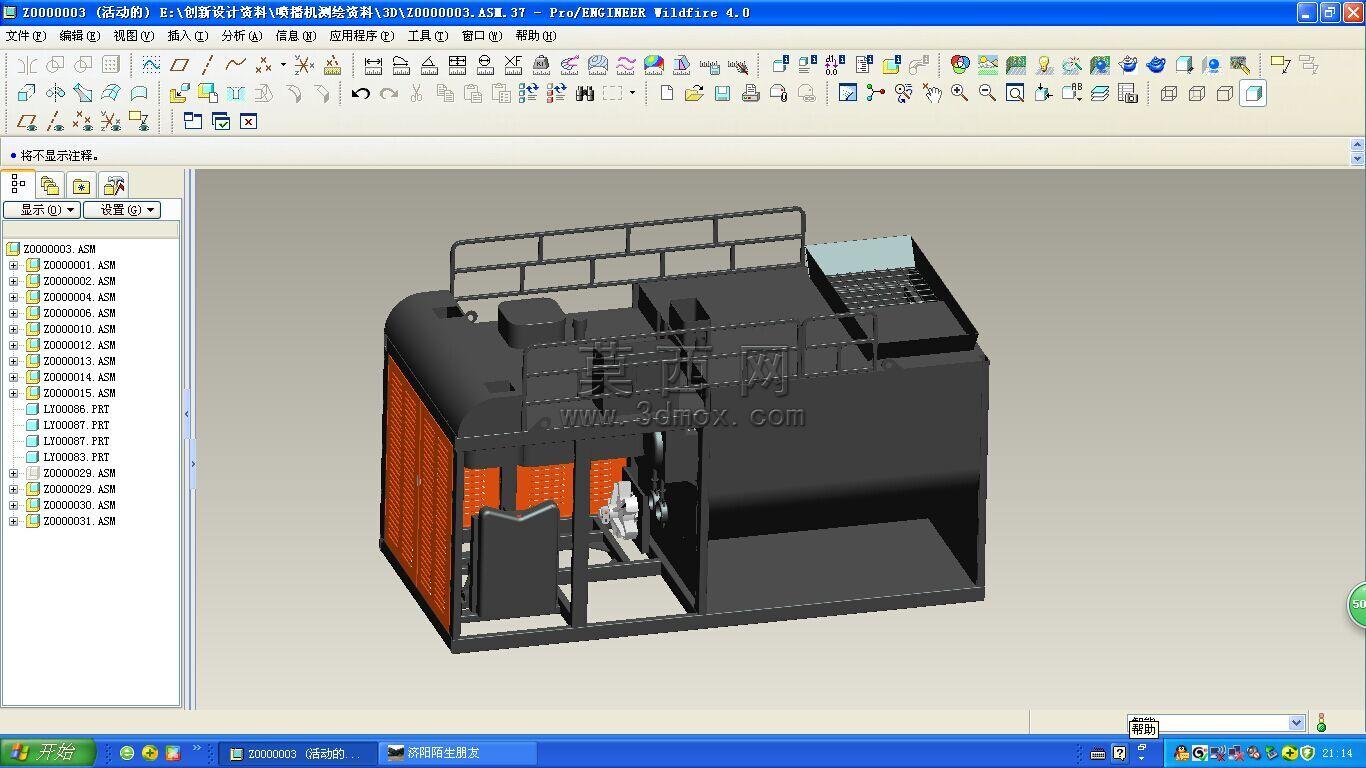Switch to hidden line display style
Screen dimensions: 1366x768
[1197, 93]
